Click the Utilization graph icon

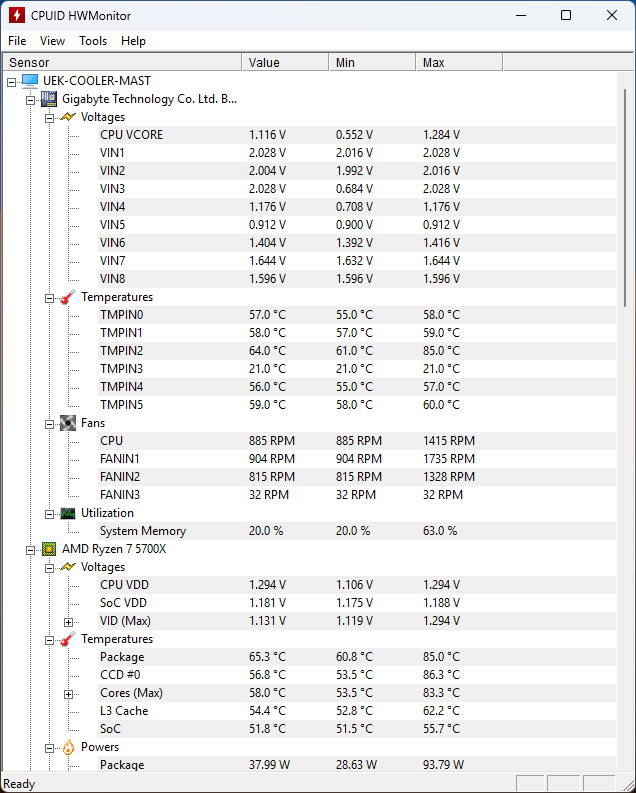click(68, 513)
